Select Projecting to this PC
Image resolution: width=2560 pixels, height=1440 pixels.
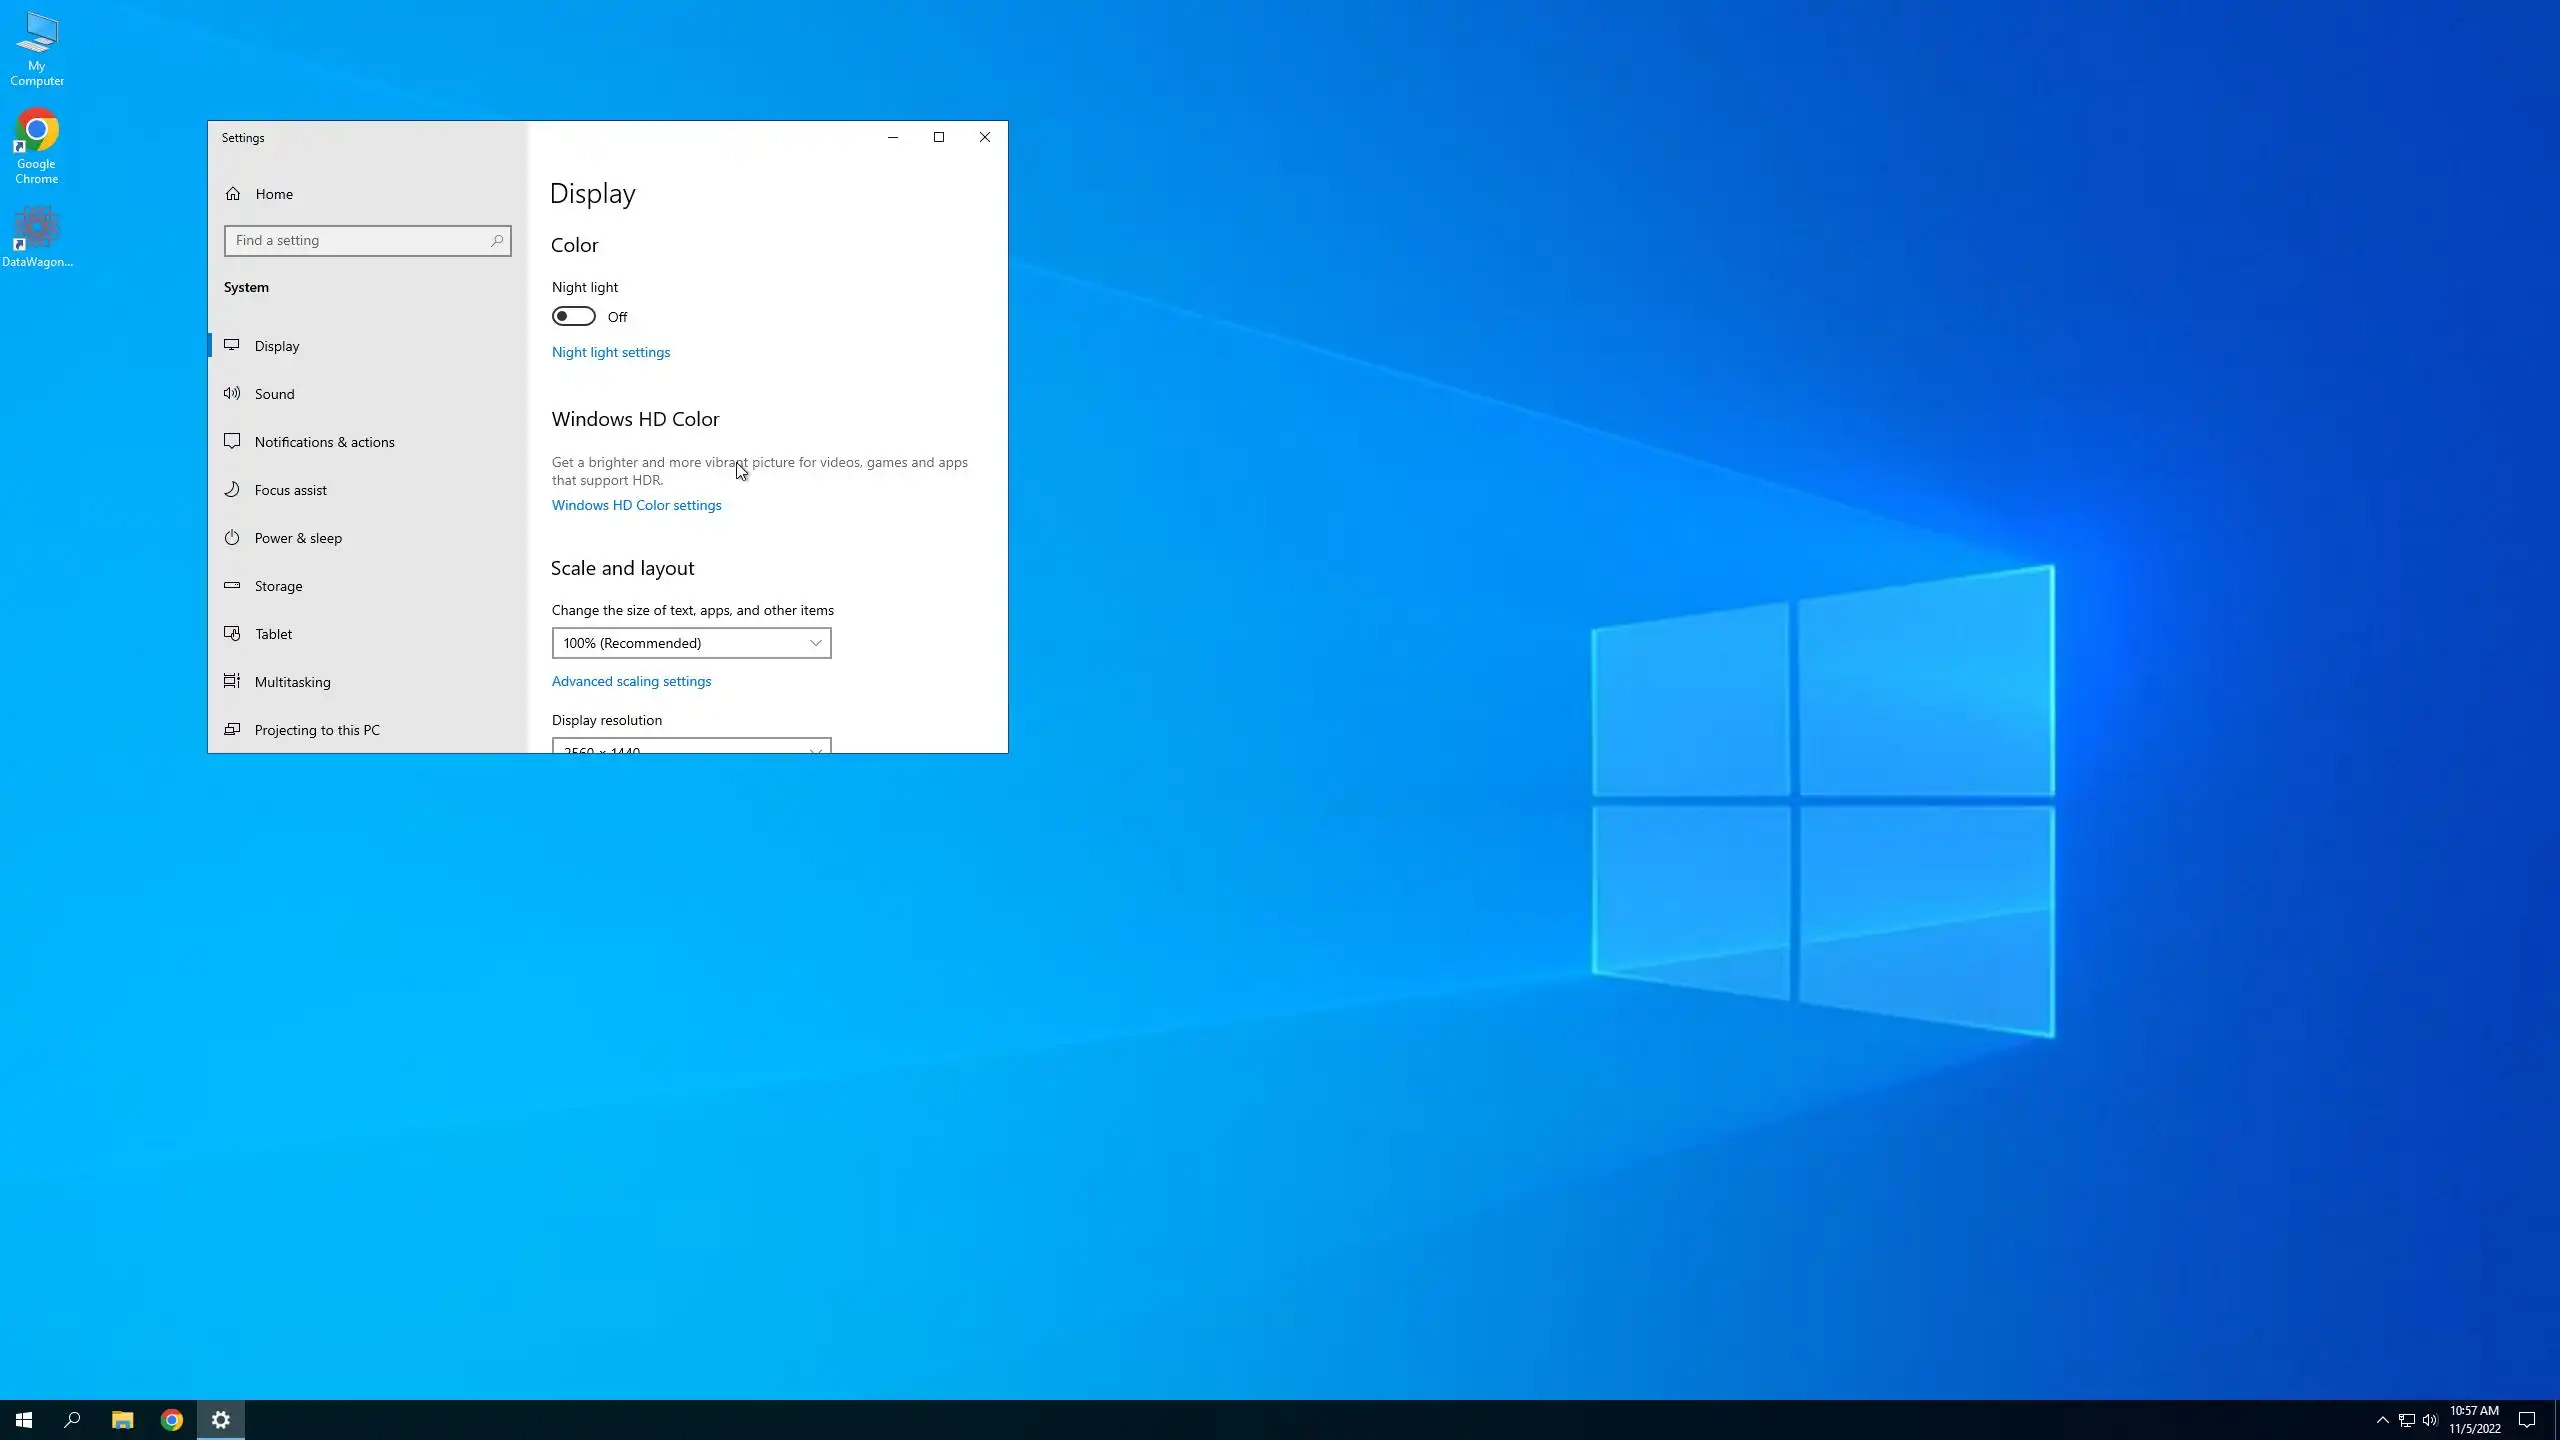click(x=317, y=730)
